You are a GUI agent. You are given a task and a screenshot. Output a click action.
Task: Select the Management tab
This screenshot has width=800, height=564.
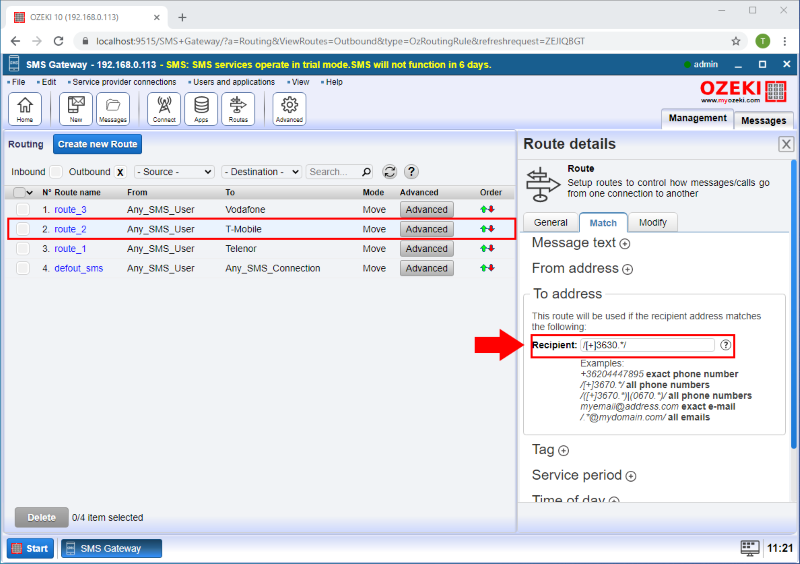pos(697,118)
